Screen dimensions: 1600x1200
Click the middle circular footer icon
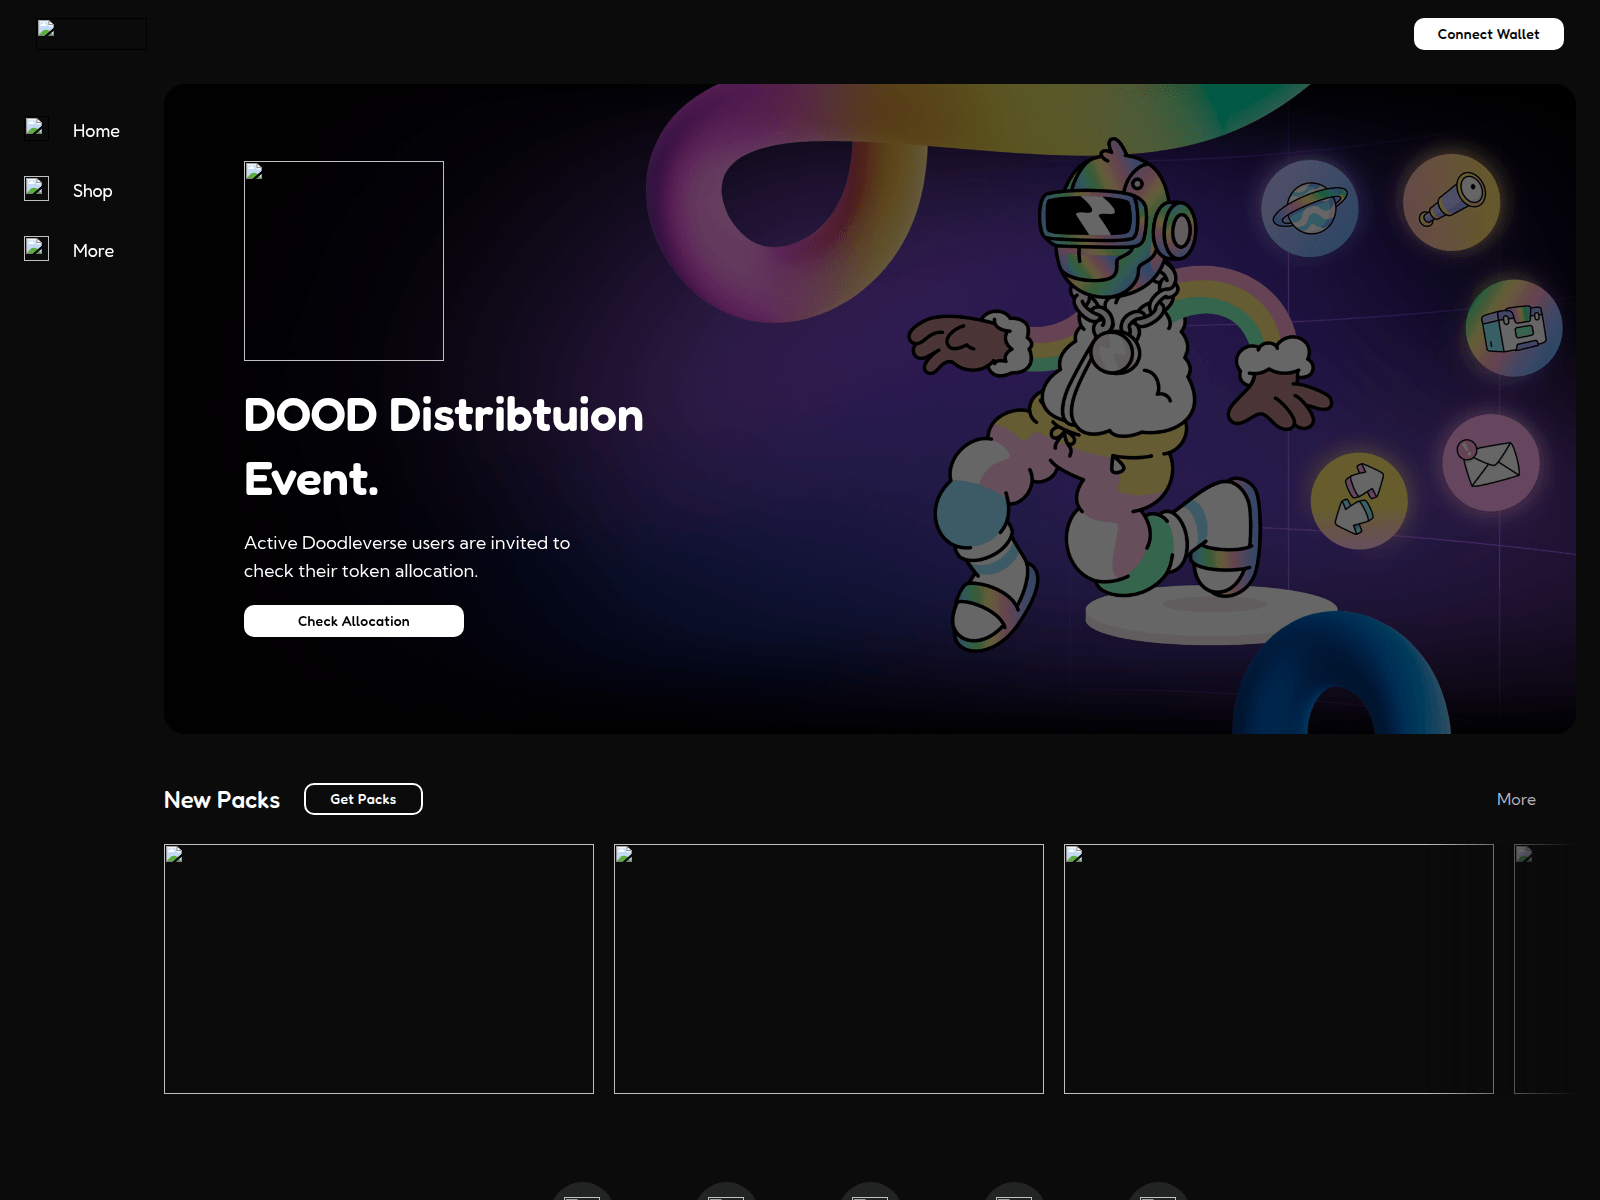tap(871, 1193)
